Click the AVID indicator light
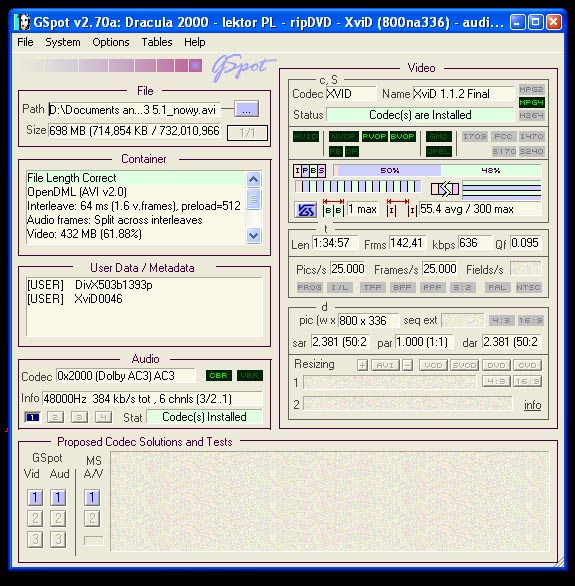Viewport: 575px width, 586px height. click(x=306, y=137)
